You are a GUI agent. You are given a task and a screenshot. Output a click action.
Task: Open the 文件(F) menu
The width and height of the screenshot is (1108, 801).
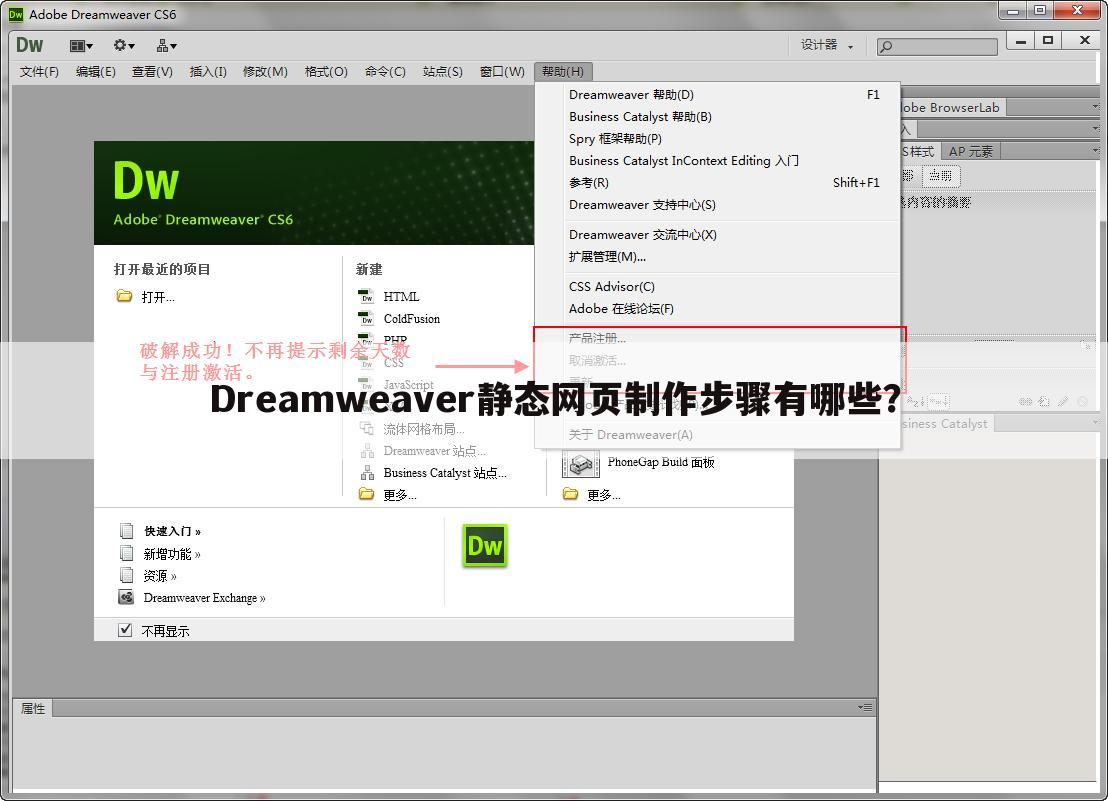pos(40,71)
